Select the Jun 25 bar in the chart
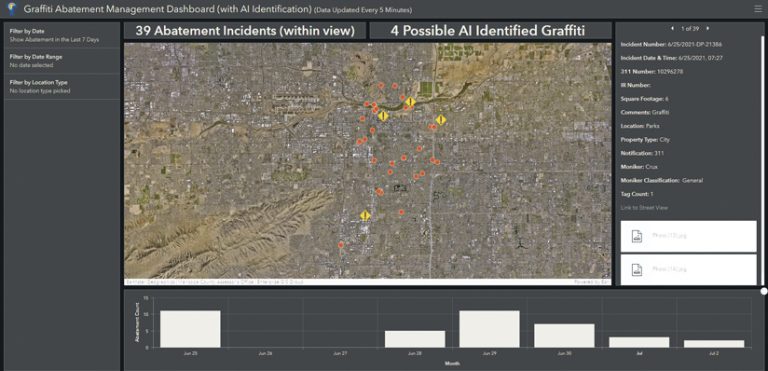This screenshot has height=371, width=768. [x=190, y=329]
